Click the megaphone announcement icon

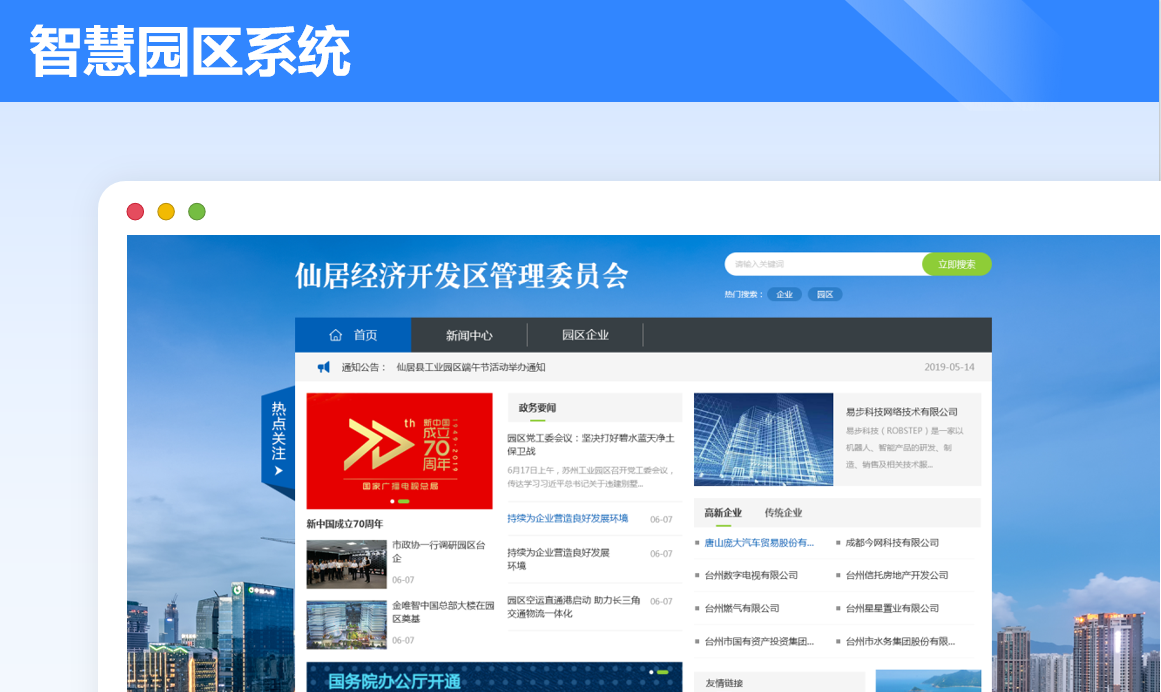click(324, 367)
